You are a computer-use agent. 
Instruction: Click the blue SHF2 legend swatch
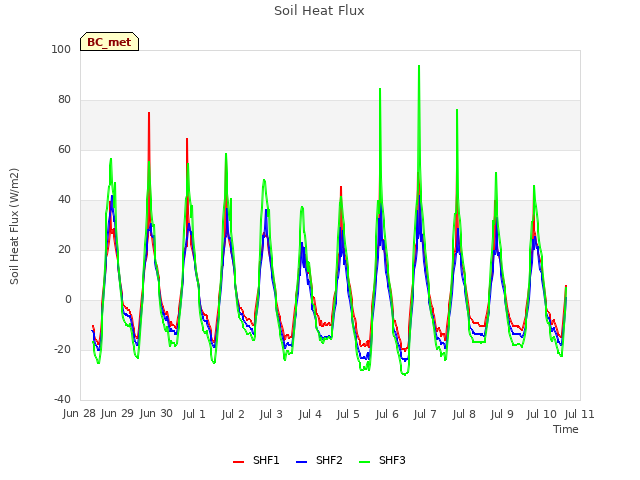pyautogui.click(x=301, y=462)
